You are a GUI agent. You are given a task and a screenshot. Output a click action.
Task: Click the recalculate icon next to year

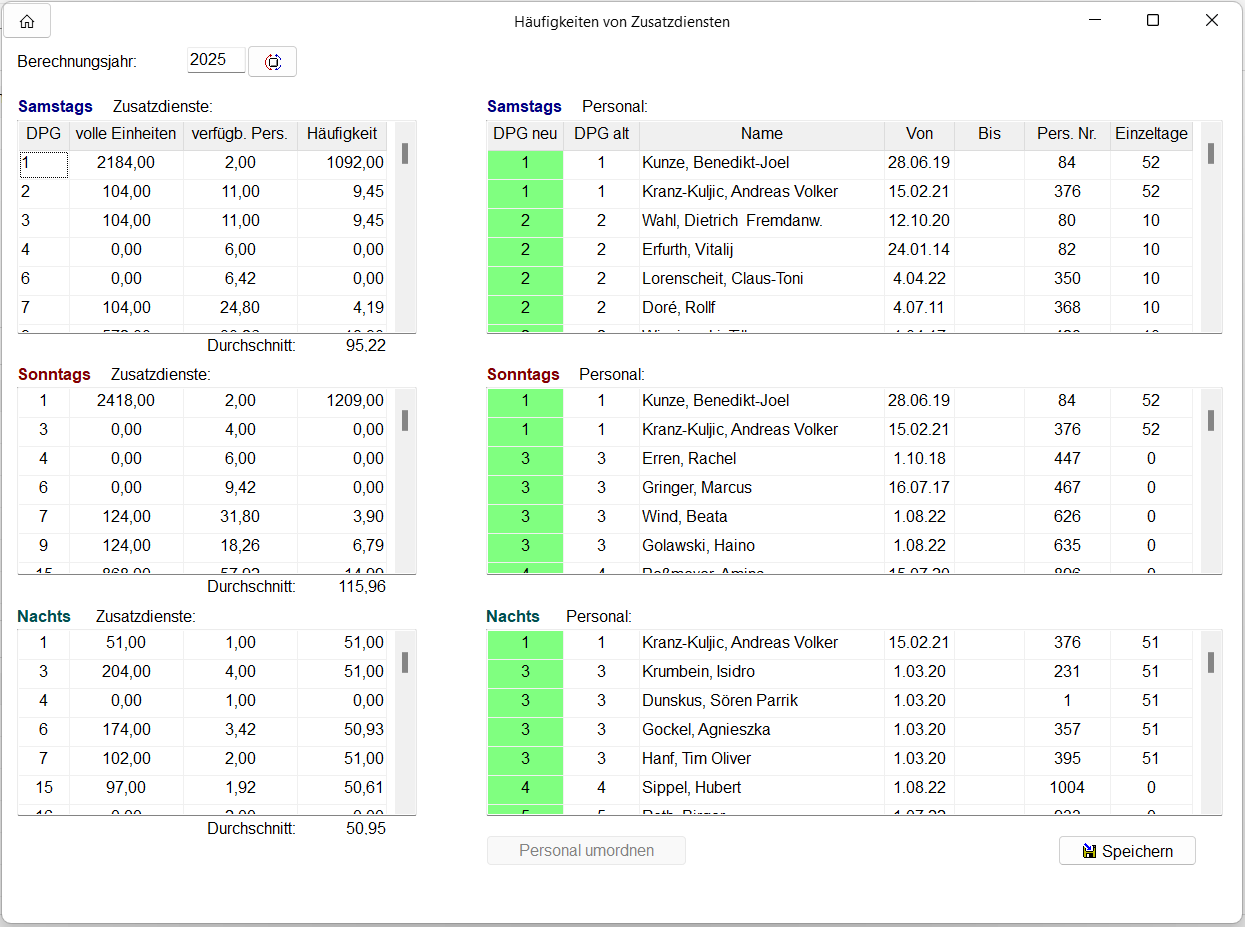[x=272, y=62]
